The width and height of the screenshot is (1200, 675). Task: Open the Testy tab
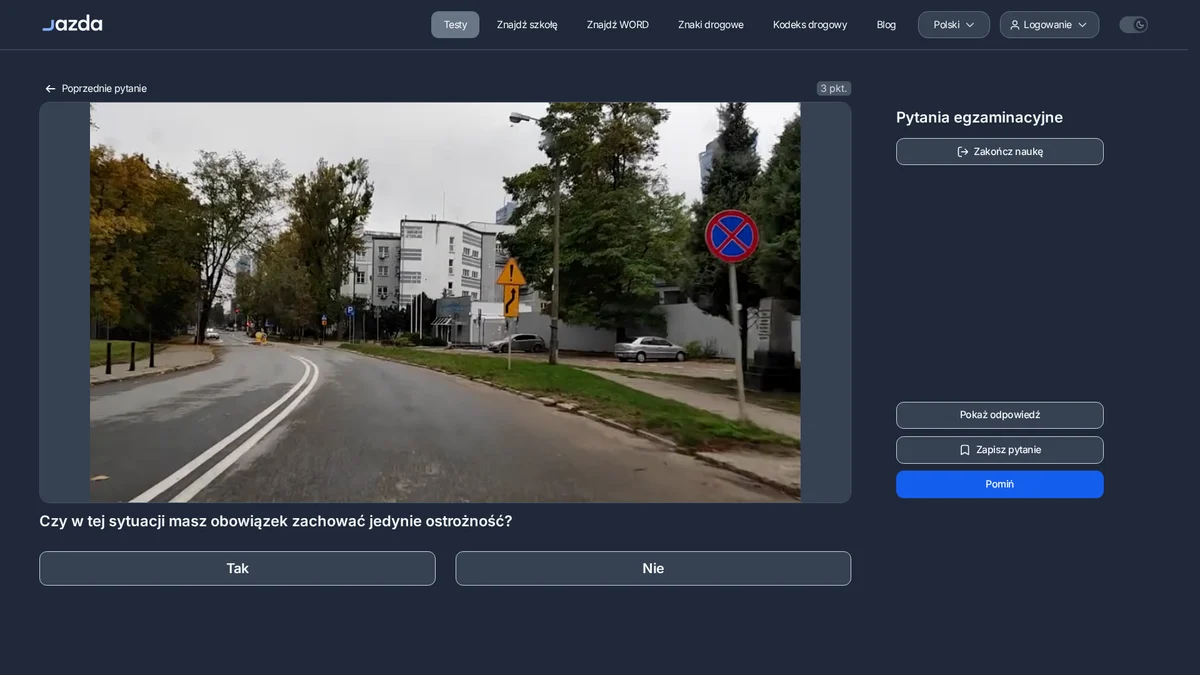(x=455, y=25)
